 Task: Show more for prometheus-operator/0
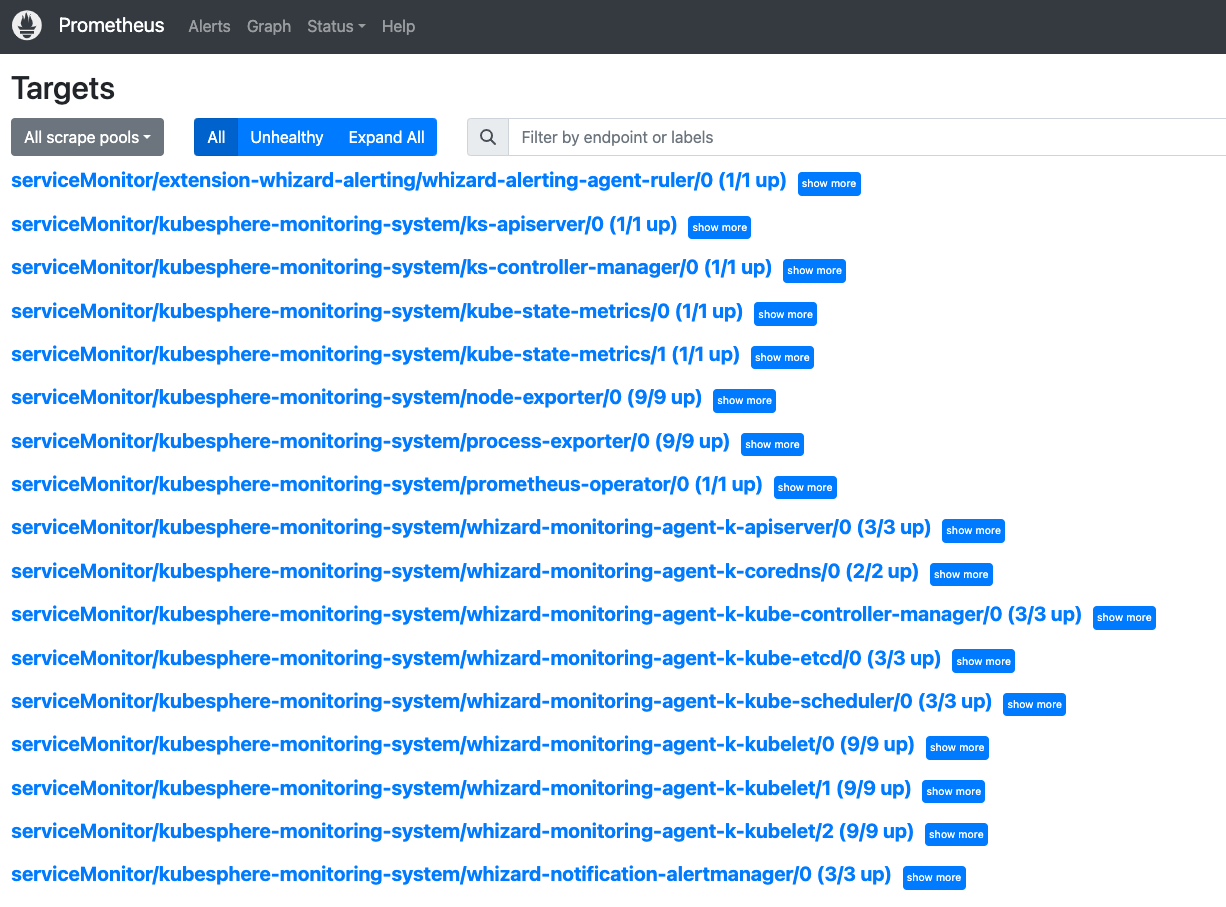coord(805,487)
